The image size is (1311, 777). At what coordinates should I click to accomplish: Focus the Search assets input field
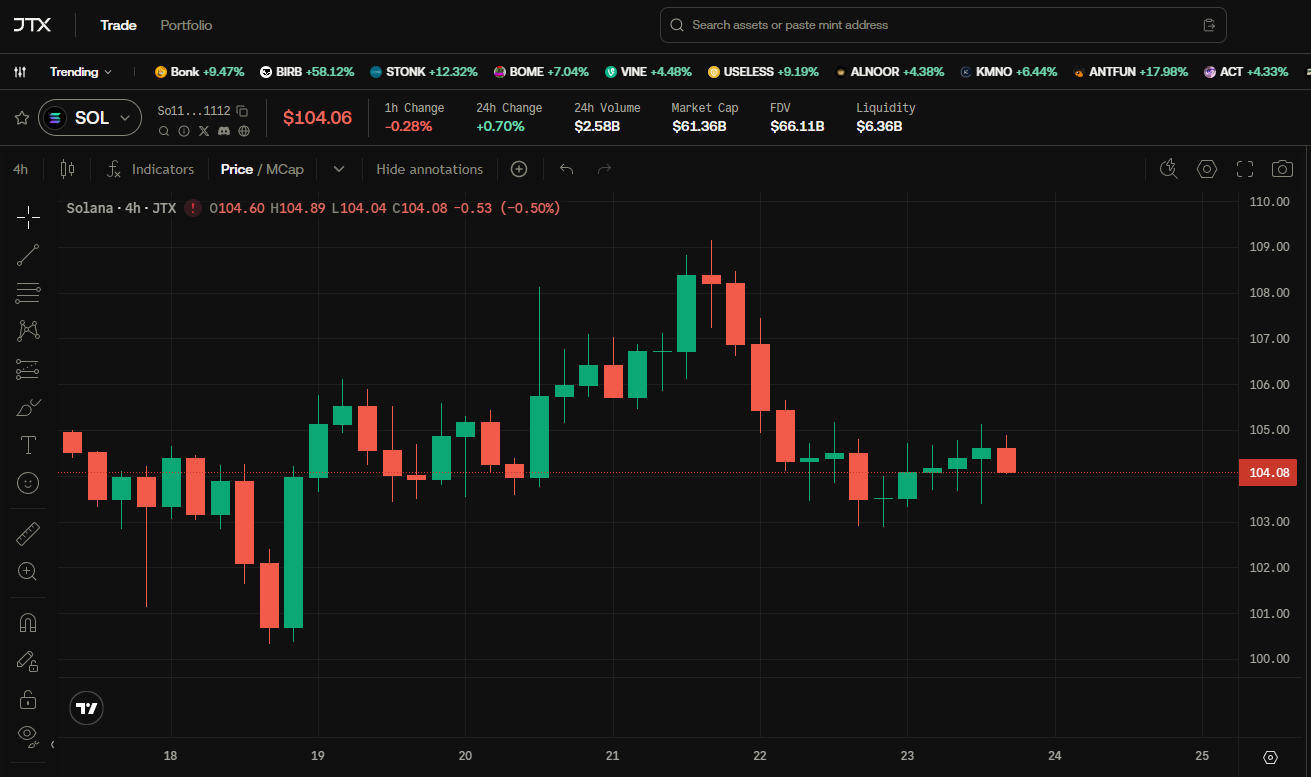(943, 25)
